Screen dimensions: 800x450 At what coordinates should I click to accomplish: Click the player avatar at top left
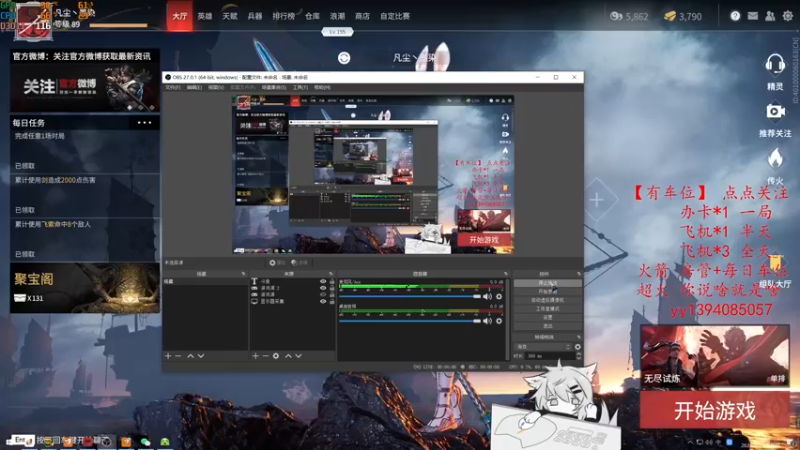(33, 23)
